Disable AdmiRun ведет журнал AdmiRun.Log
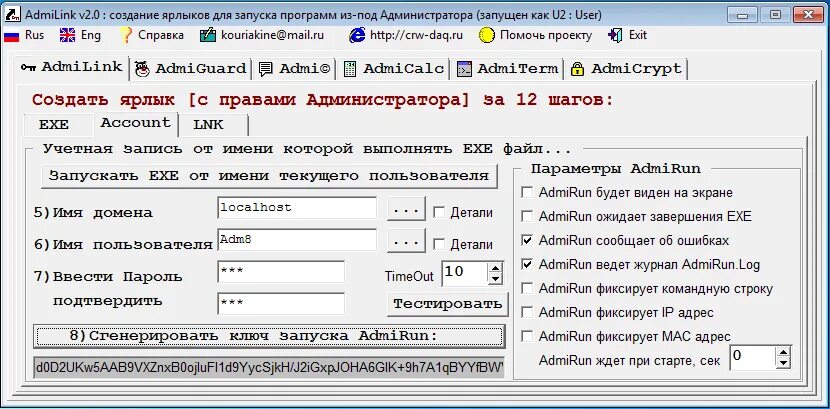The width and height of the screenshot is (830, 409). 527,265
